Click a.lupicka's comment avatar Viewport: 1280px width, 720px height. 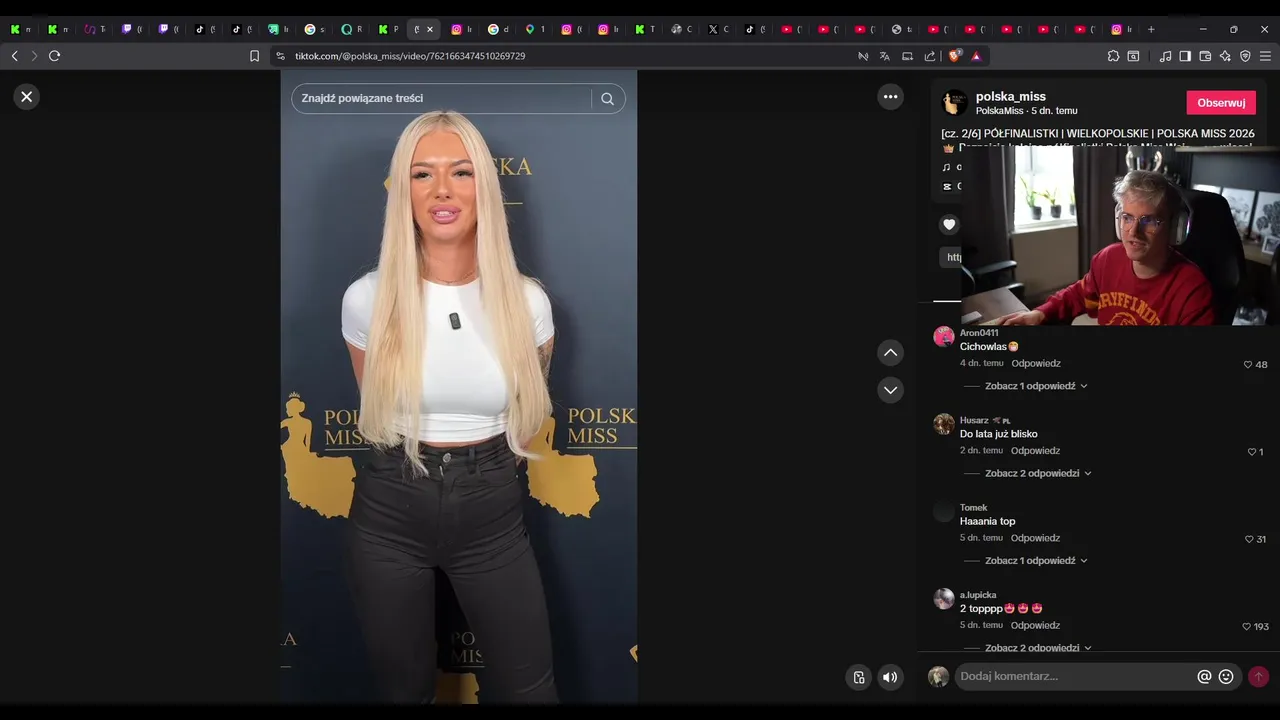[x=944, y=599]
